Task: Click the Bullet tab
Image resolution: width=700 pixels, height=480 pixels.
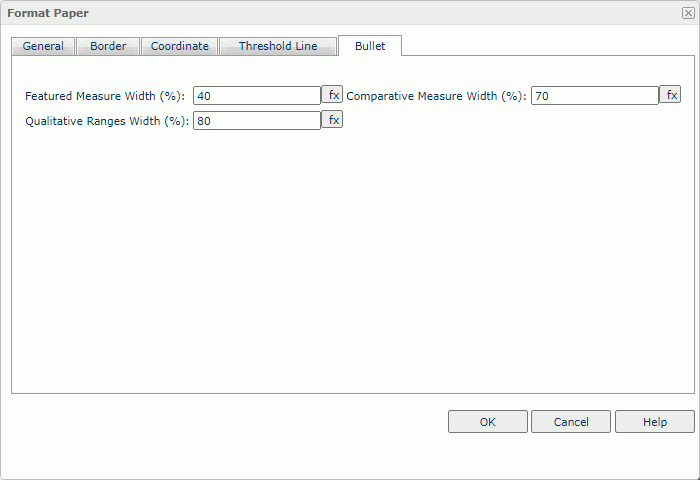Action: (370, 46)
